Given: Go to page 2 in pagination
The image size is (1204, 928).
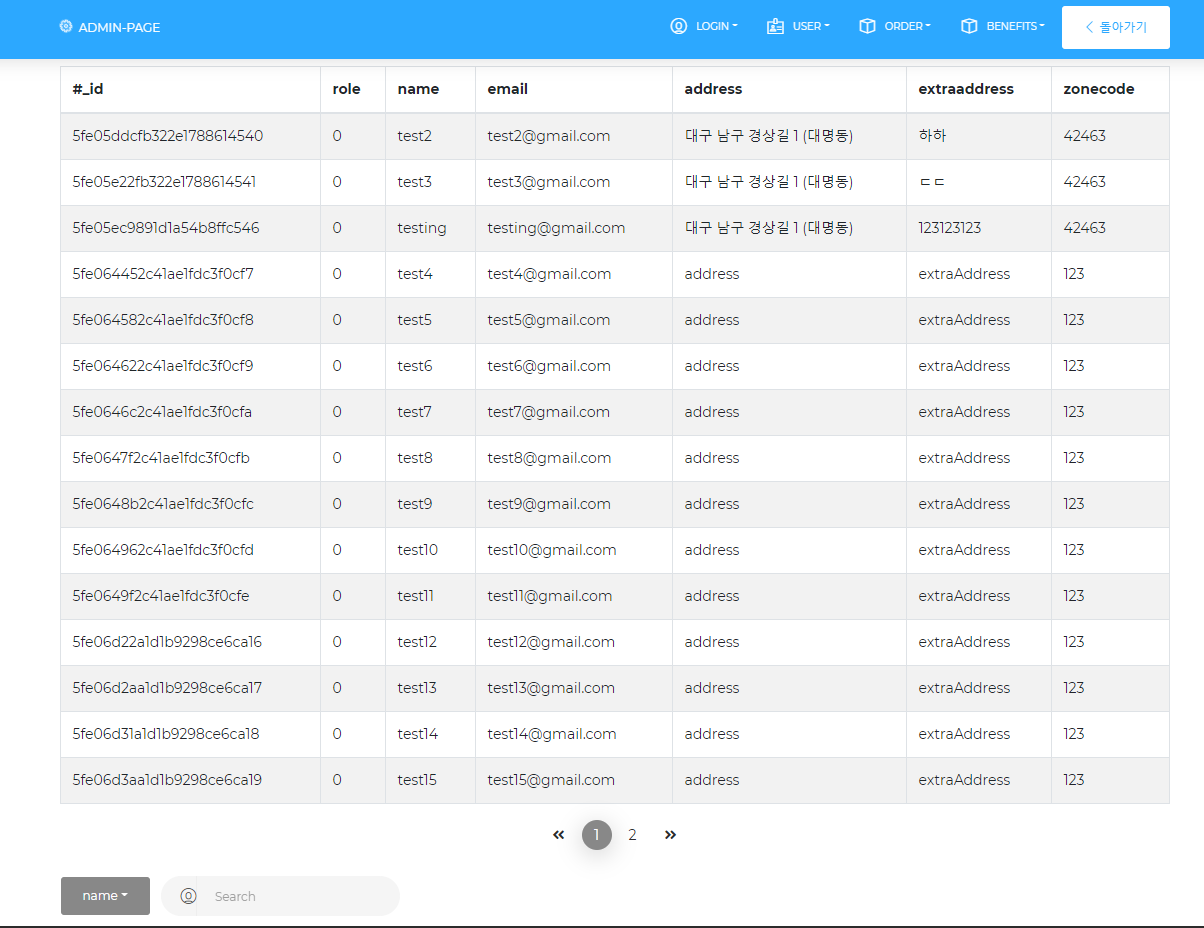Looking at the screenshot, I should coord(632,835).
